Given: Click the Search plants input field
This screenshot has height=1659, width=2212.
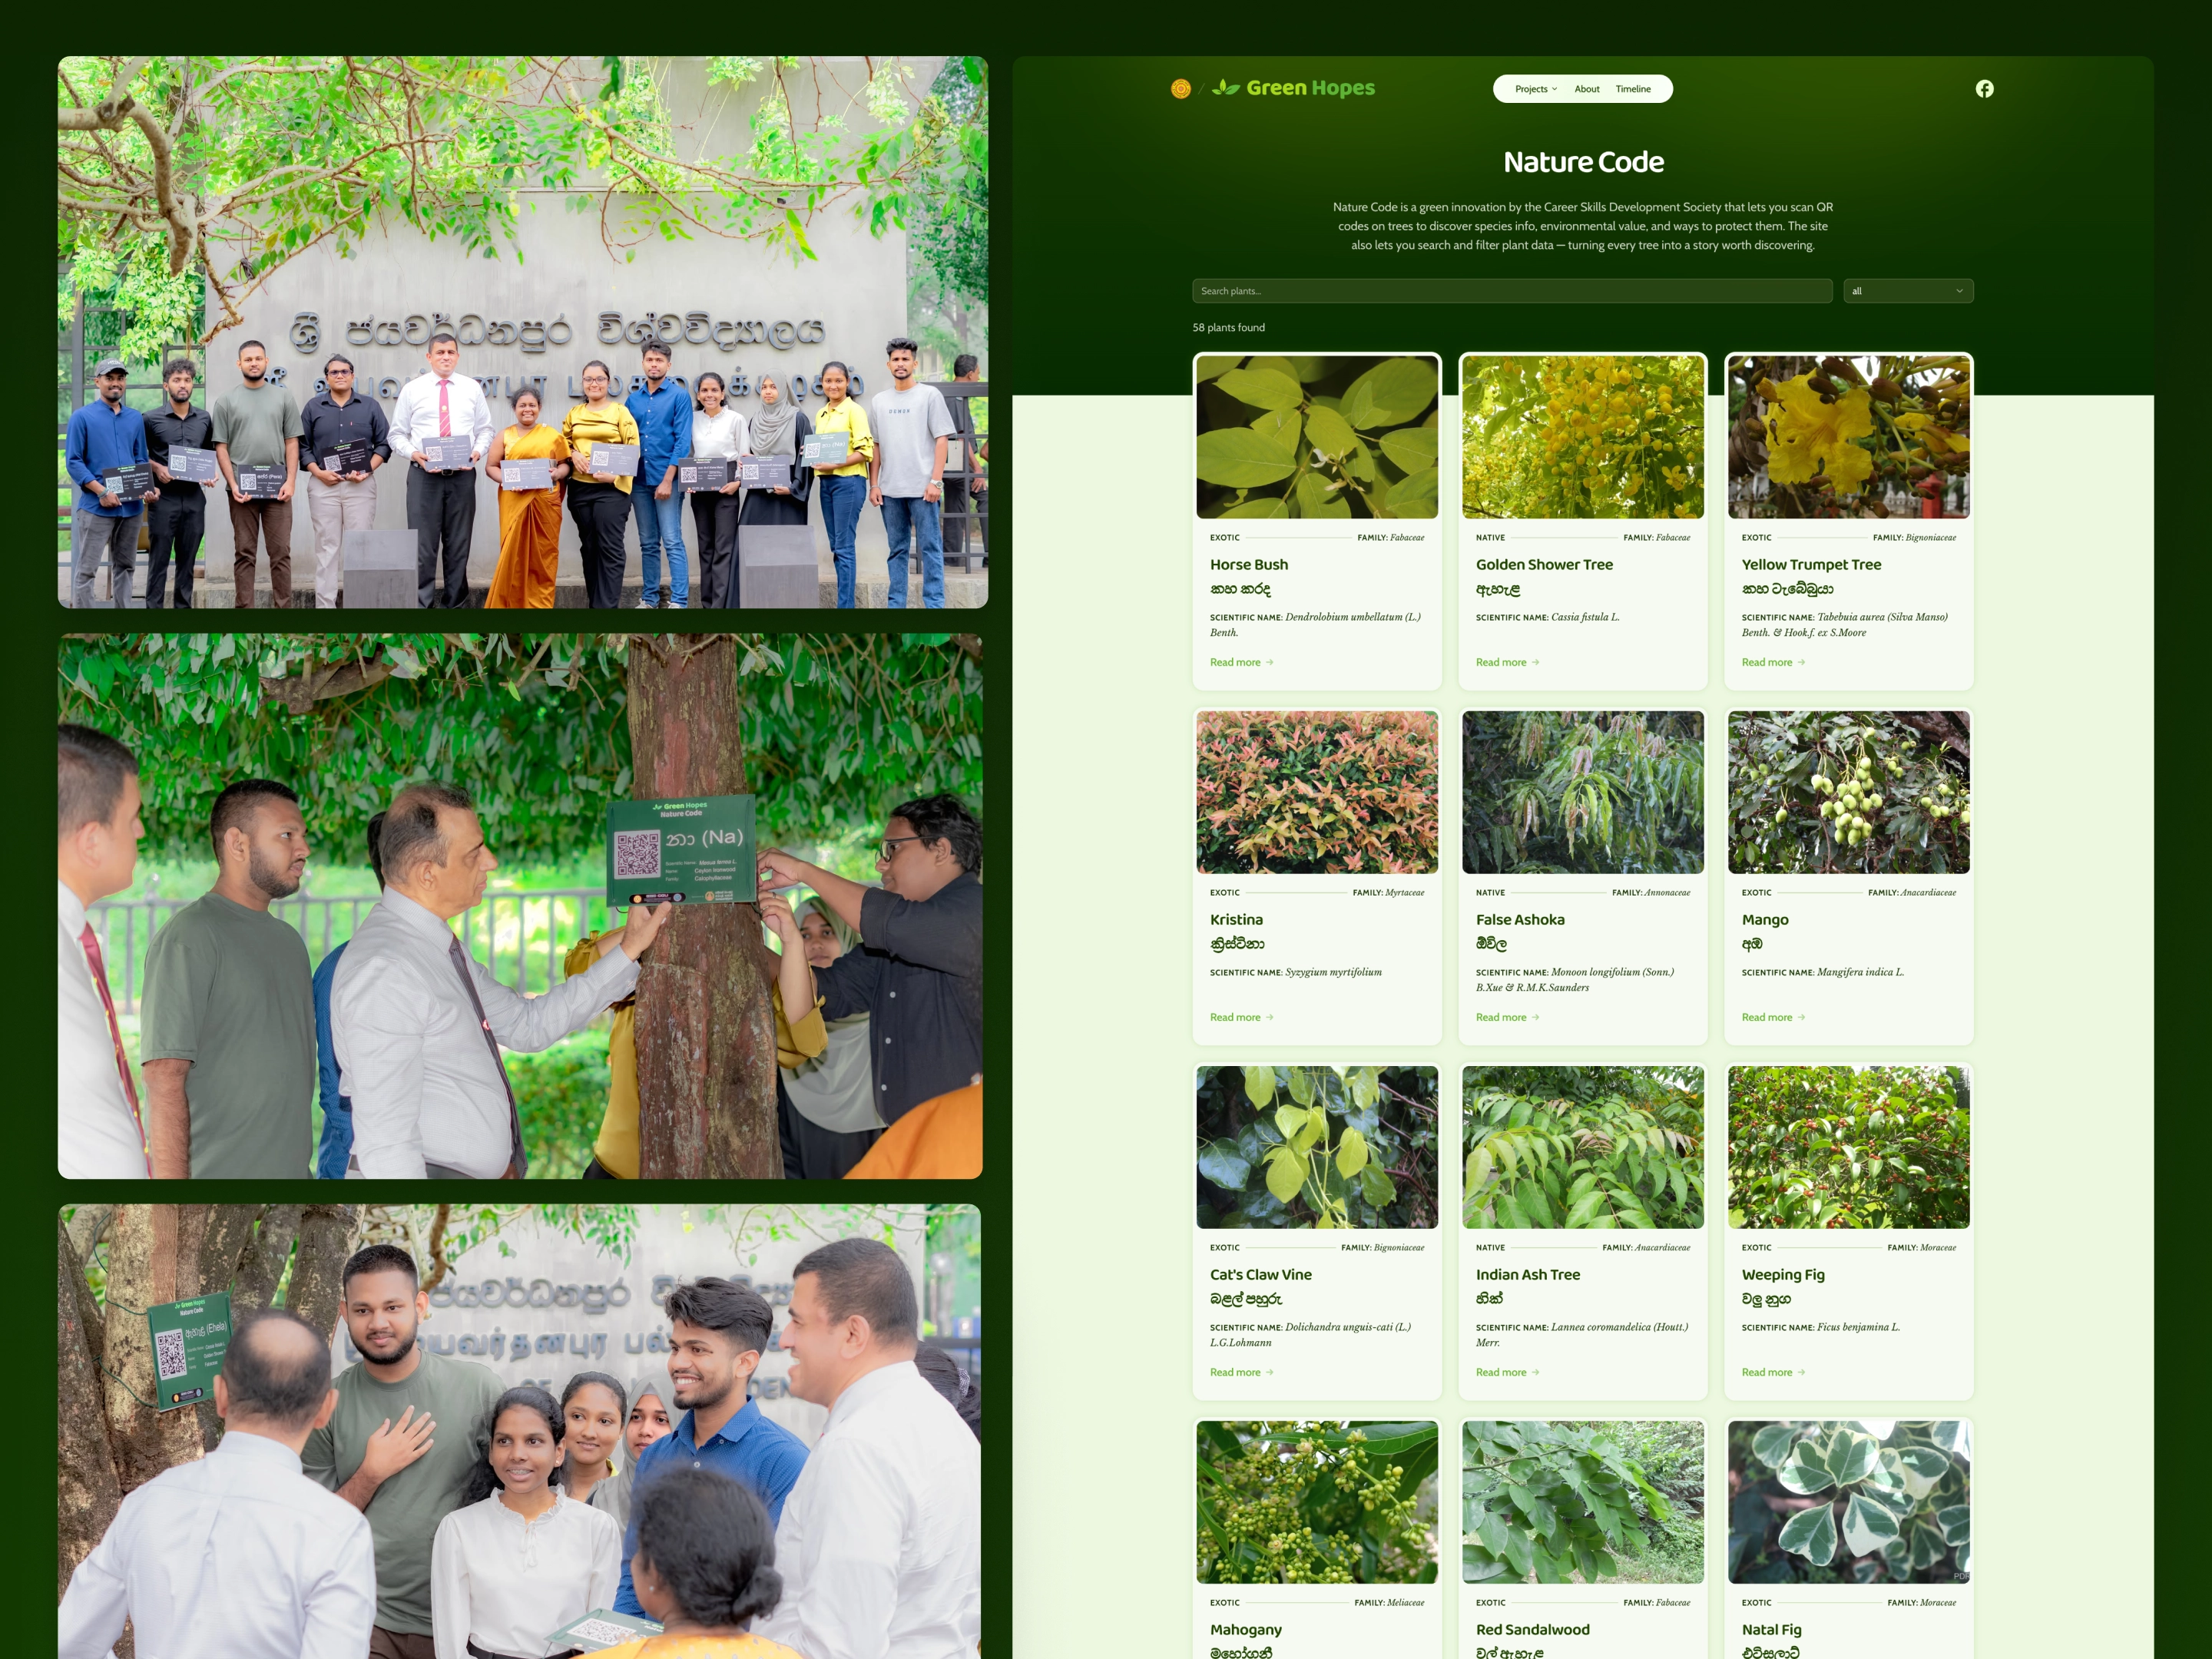Looking at the screenshot, I should point(1512,291).
